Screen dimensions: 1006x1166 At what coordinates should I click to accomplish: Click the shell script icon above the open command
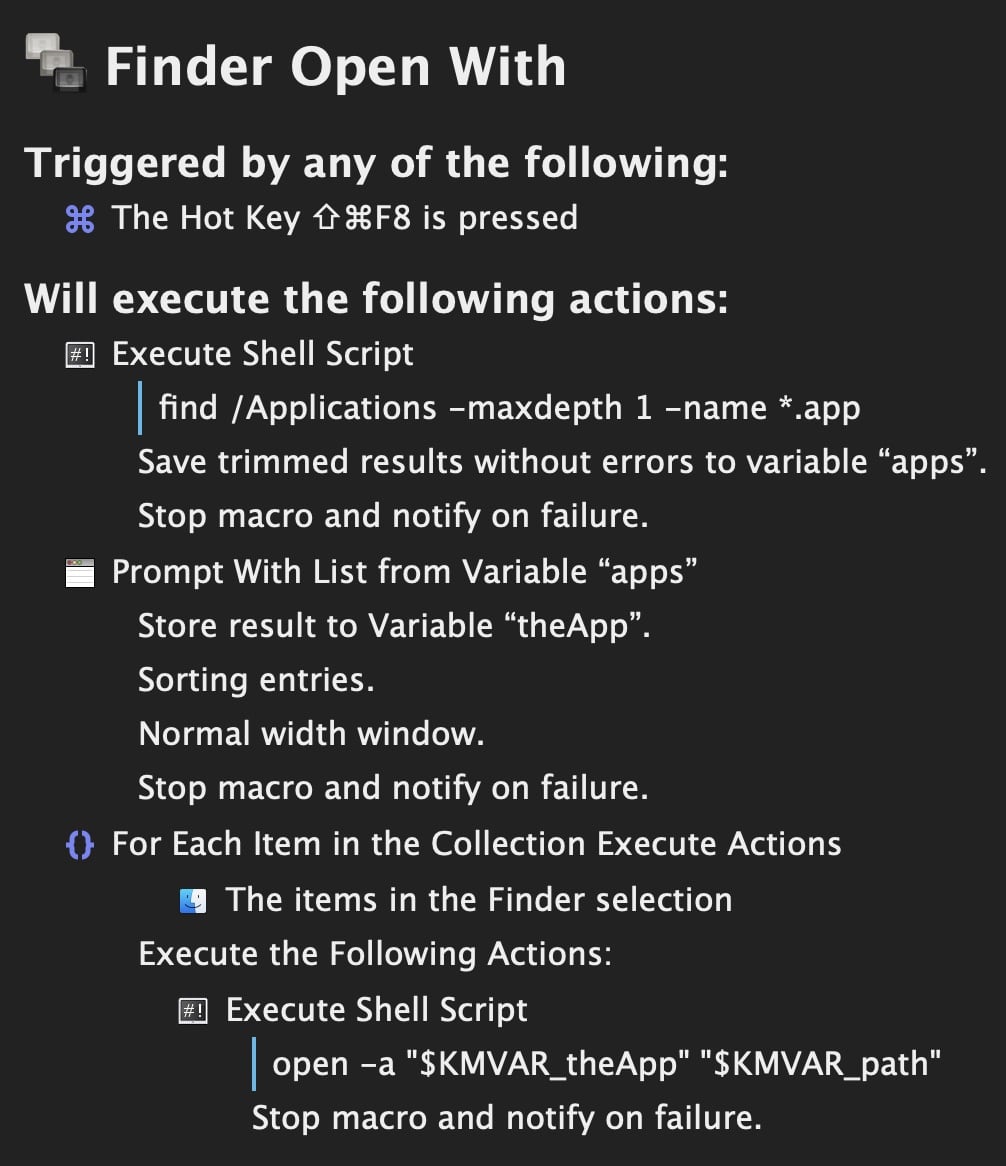coord(193,1010)
